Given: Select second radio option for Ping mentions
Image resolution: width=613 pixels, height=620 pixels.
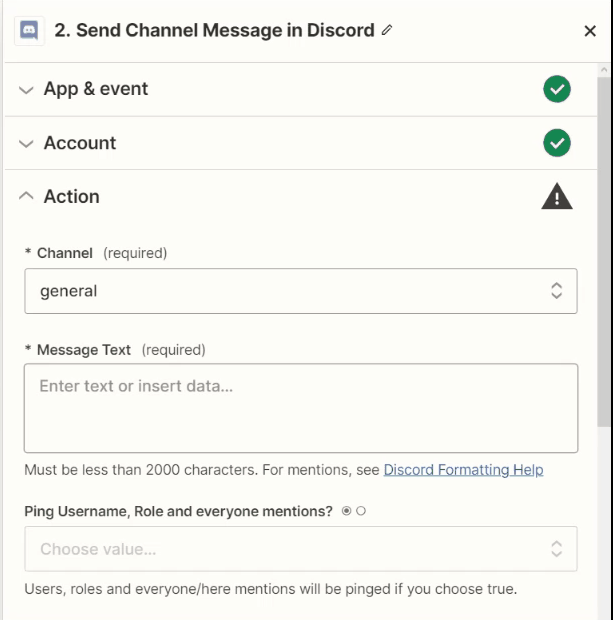Looking at the screenshot, I should (x=361, y=511).
